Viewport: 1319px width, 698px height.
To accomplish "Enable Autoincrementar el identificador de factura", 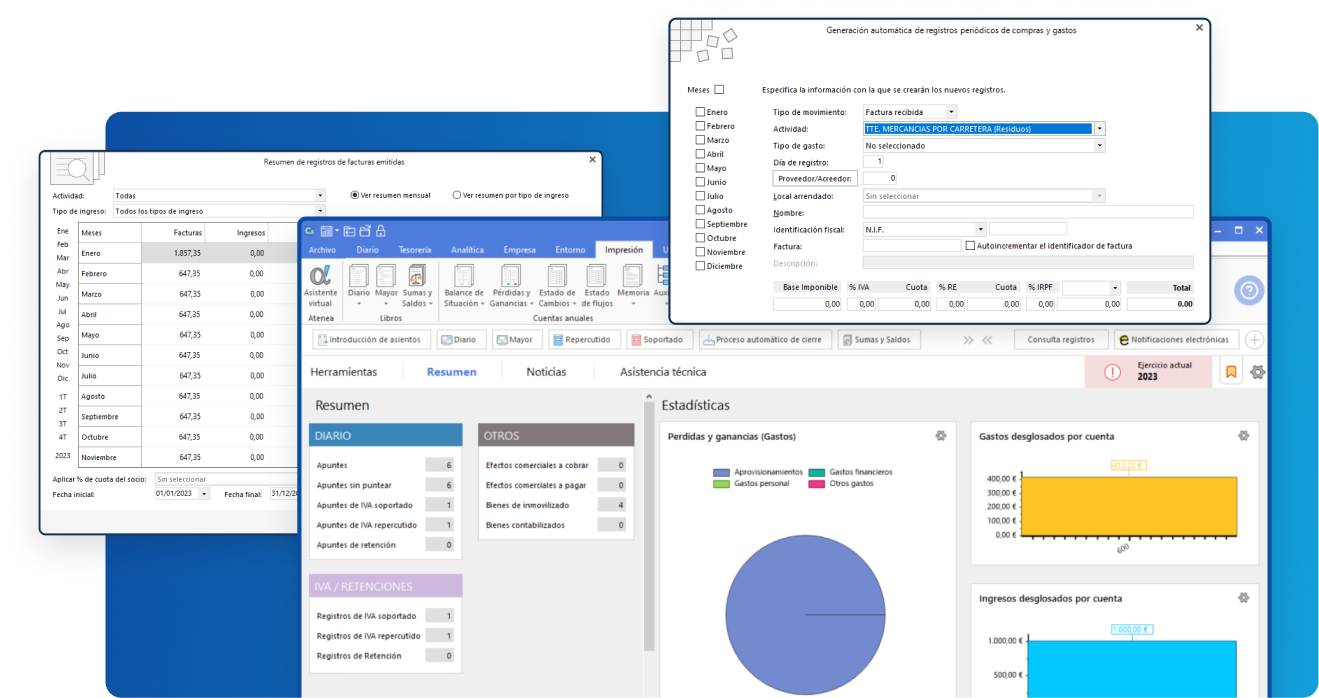I will point(969,245).
